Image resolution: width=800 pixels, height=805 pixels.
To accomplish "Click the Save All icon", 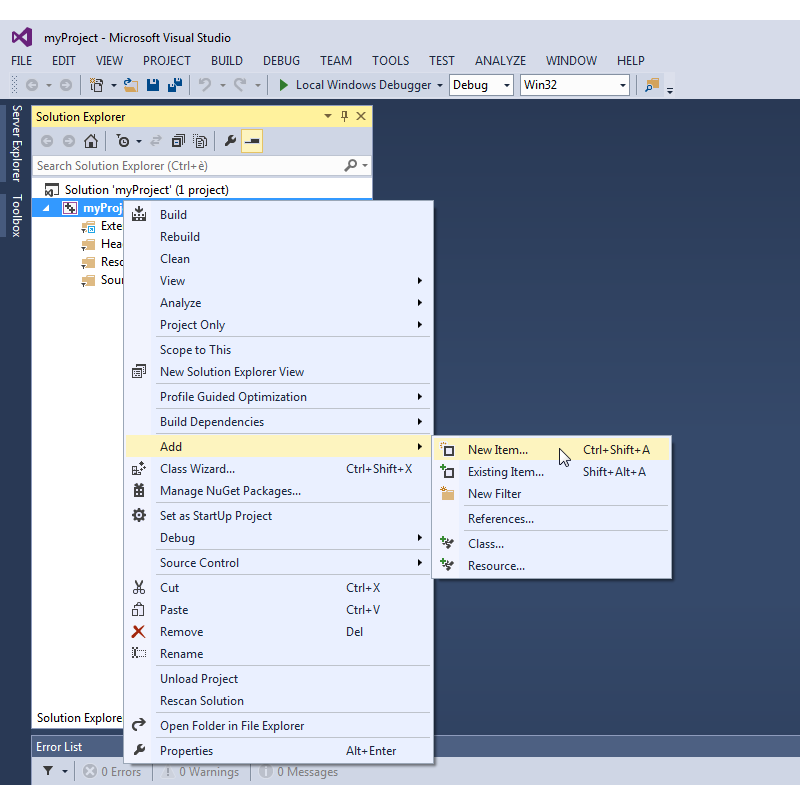I will click(x=175, y=85).
